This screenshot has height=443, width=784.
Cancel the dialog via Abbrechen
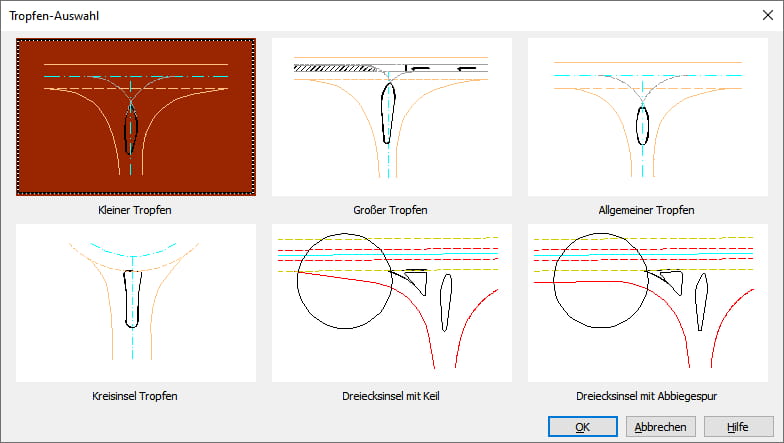point(660,427)
